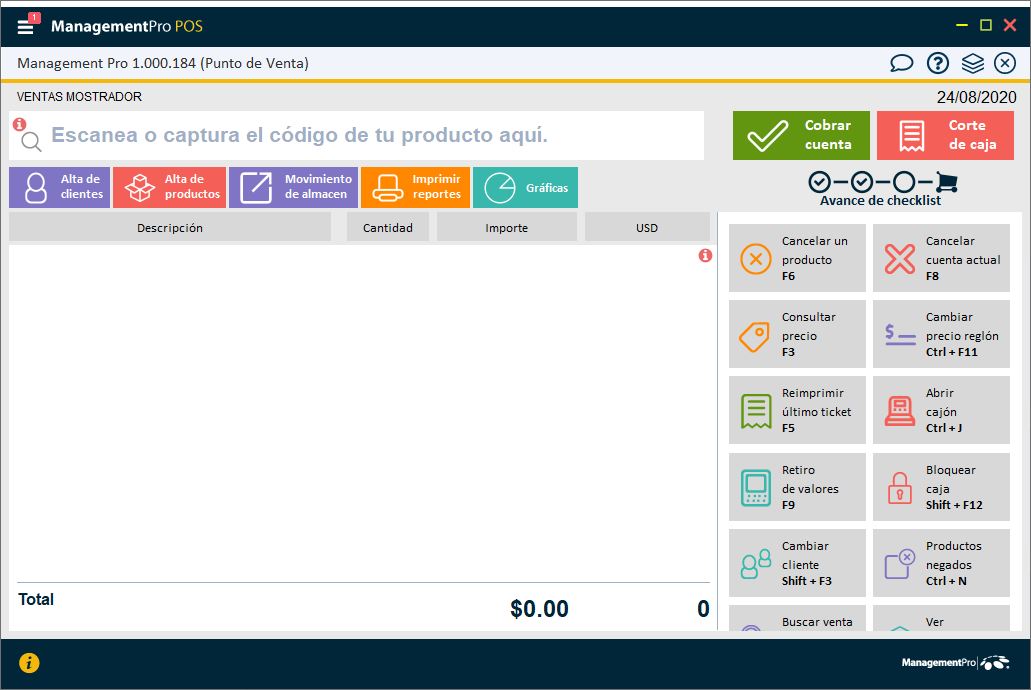This screenshot has height=690, width=1031.
Task: Open the cash drawer with Abrir cajón
Action: [x=941, y=410]
